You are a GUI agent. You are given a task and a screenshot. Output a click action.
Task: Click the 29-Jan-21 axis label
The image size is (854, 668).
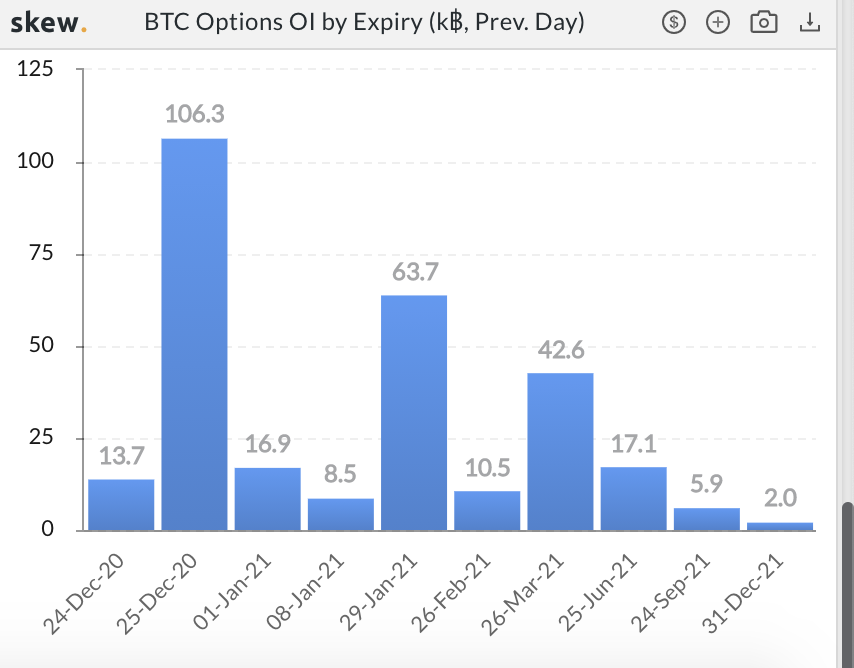pyautogui.click(x=377, y=592)
